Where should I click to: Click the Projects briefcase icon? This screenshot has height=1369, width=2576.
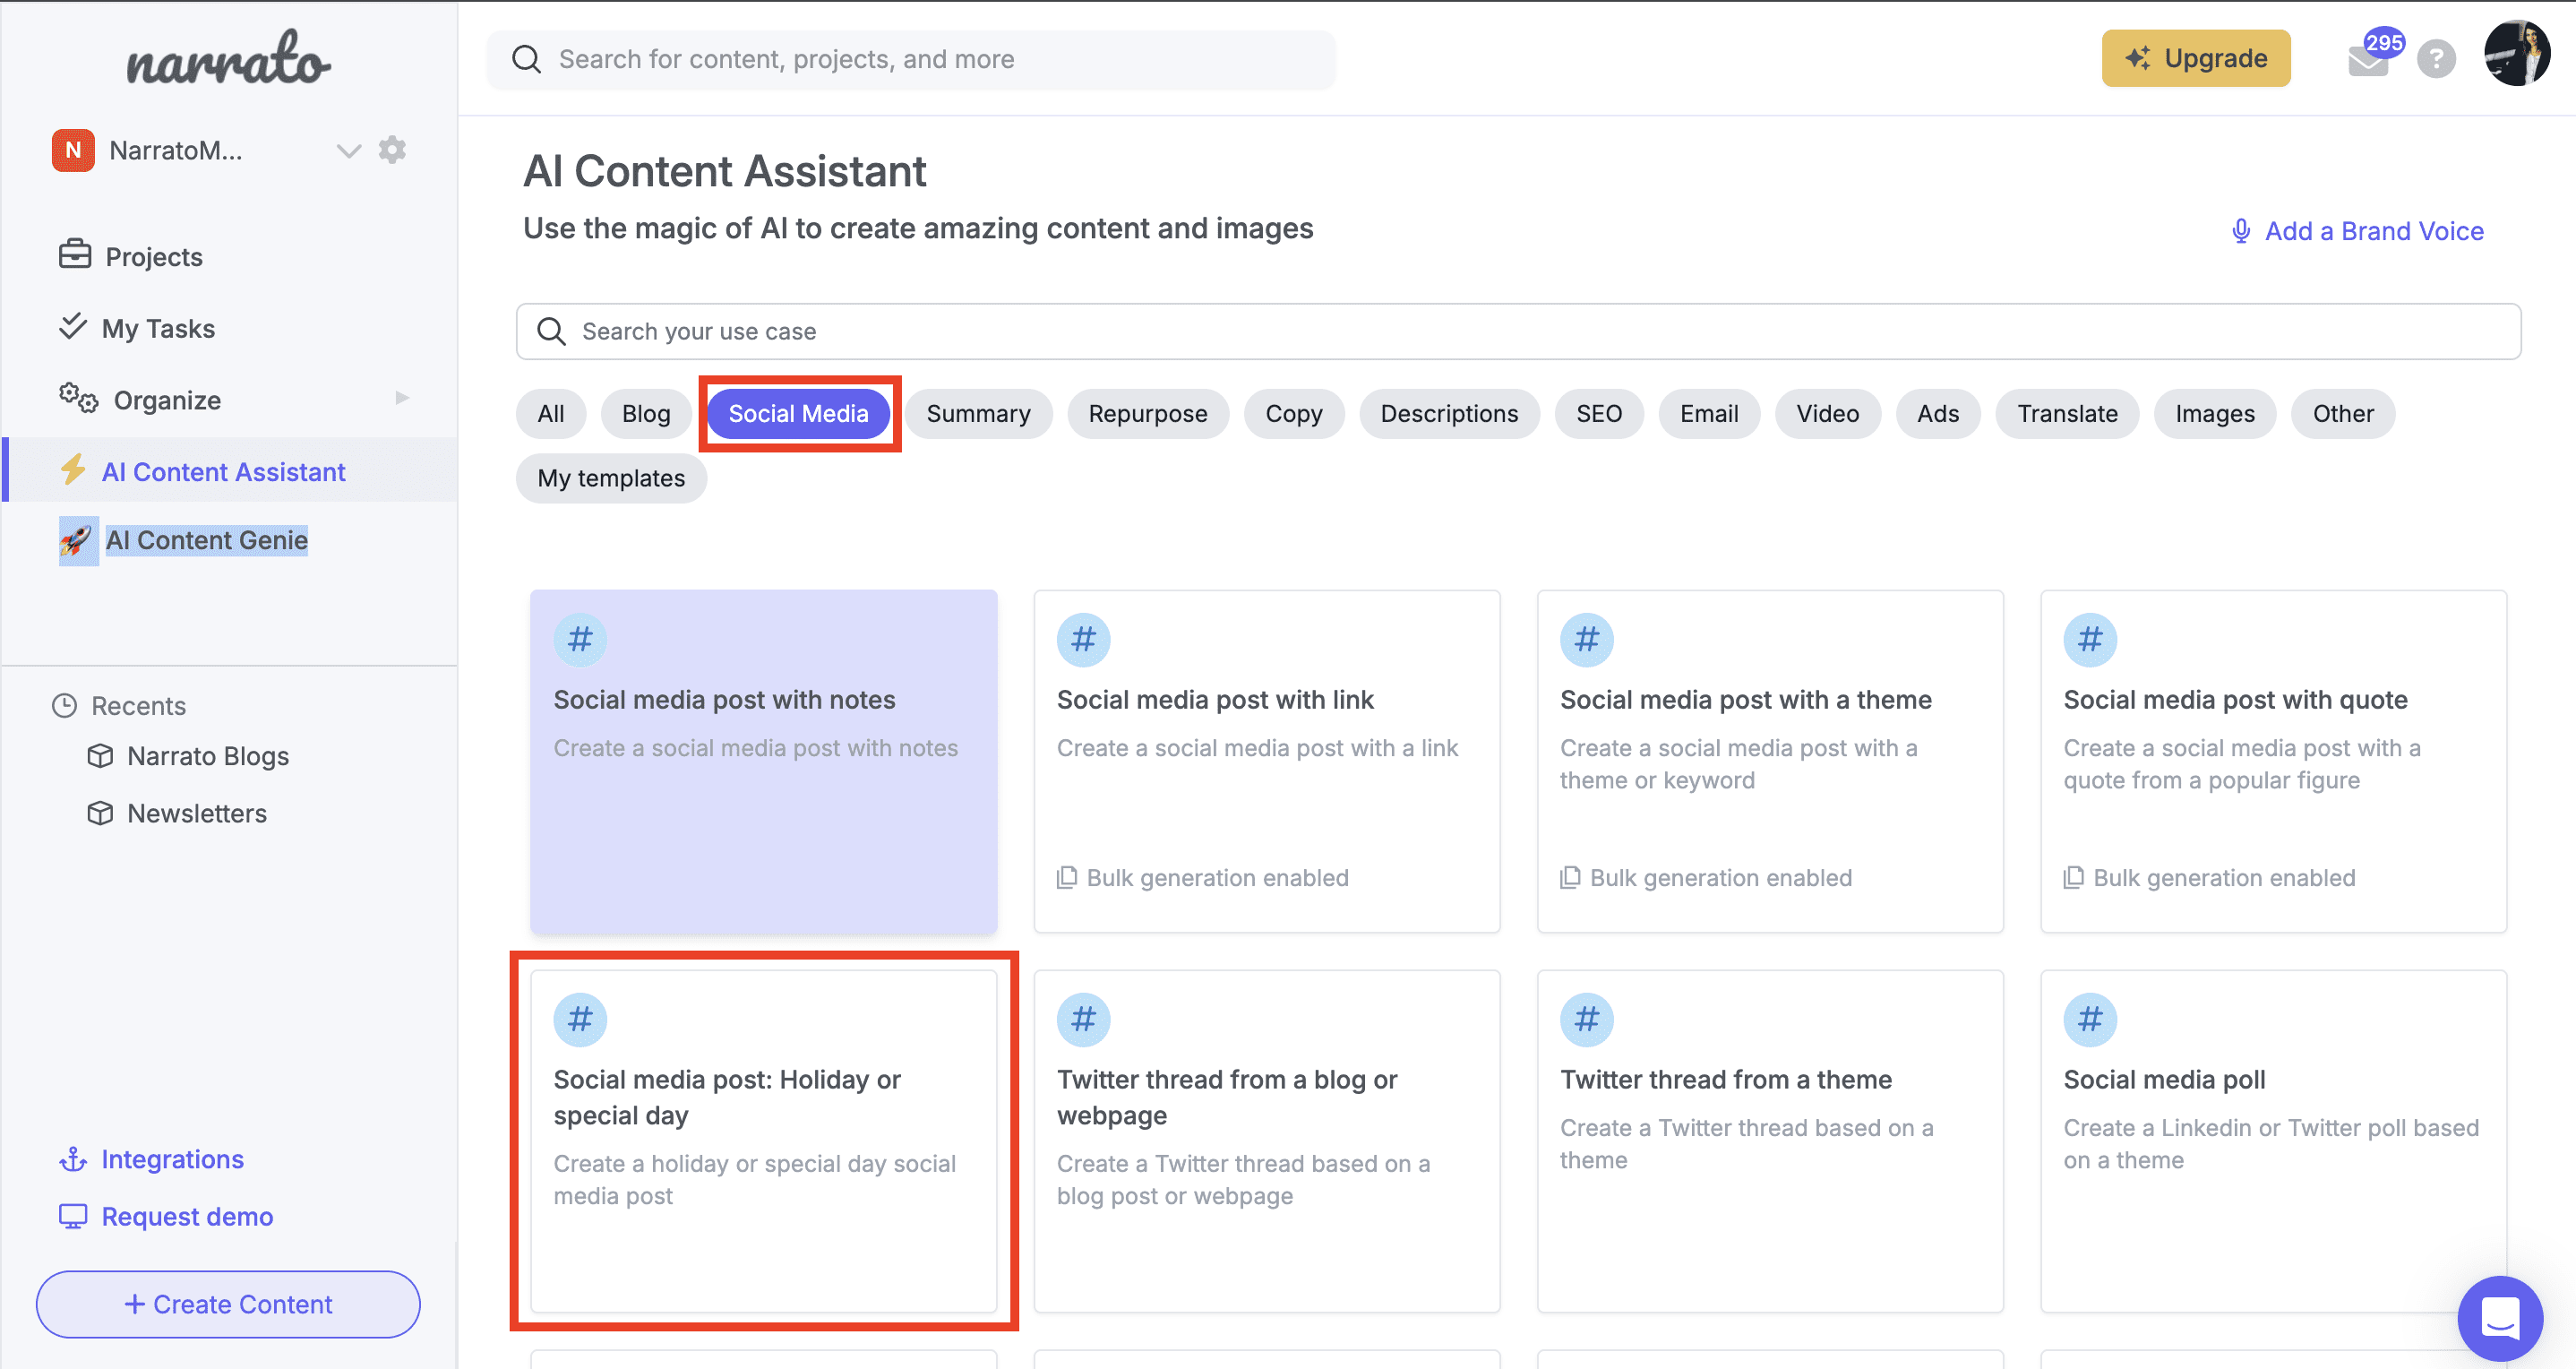click(x=75, y=254)
